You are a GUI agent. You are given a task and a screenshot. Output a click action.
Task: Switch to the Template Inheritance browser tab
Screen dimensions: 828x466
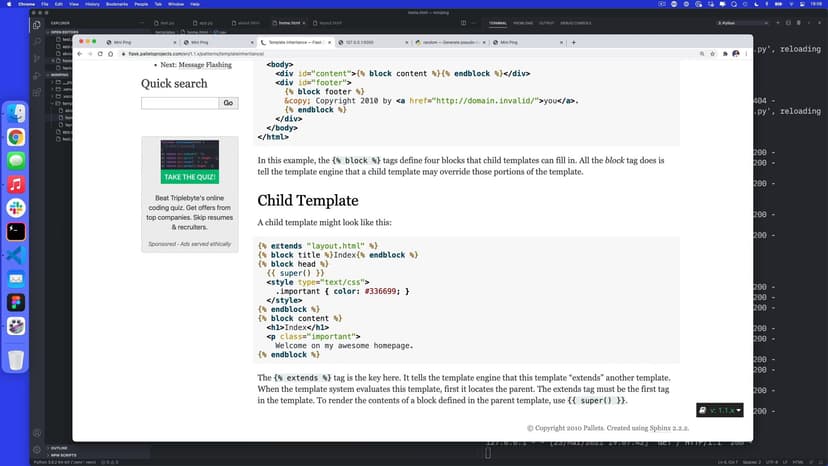(295, 42)
